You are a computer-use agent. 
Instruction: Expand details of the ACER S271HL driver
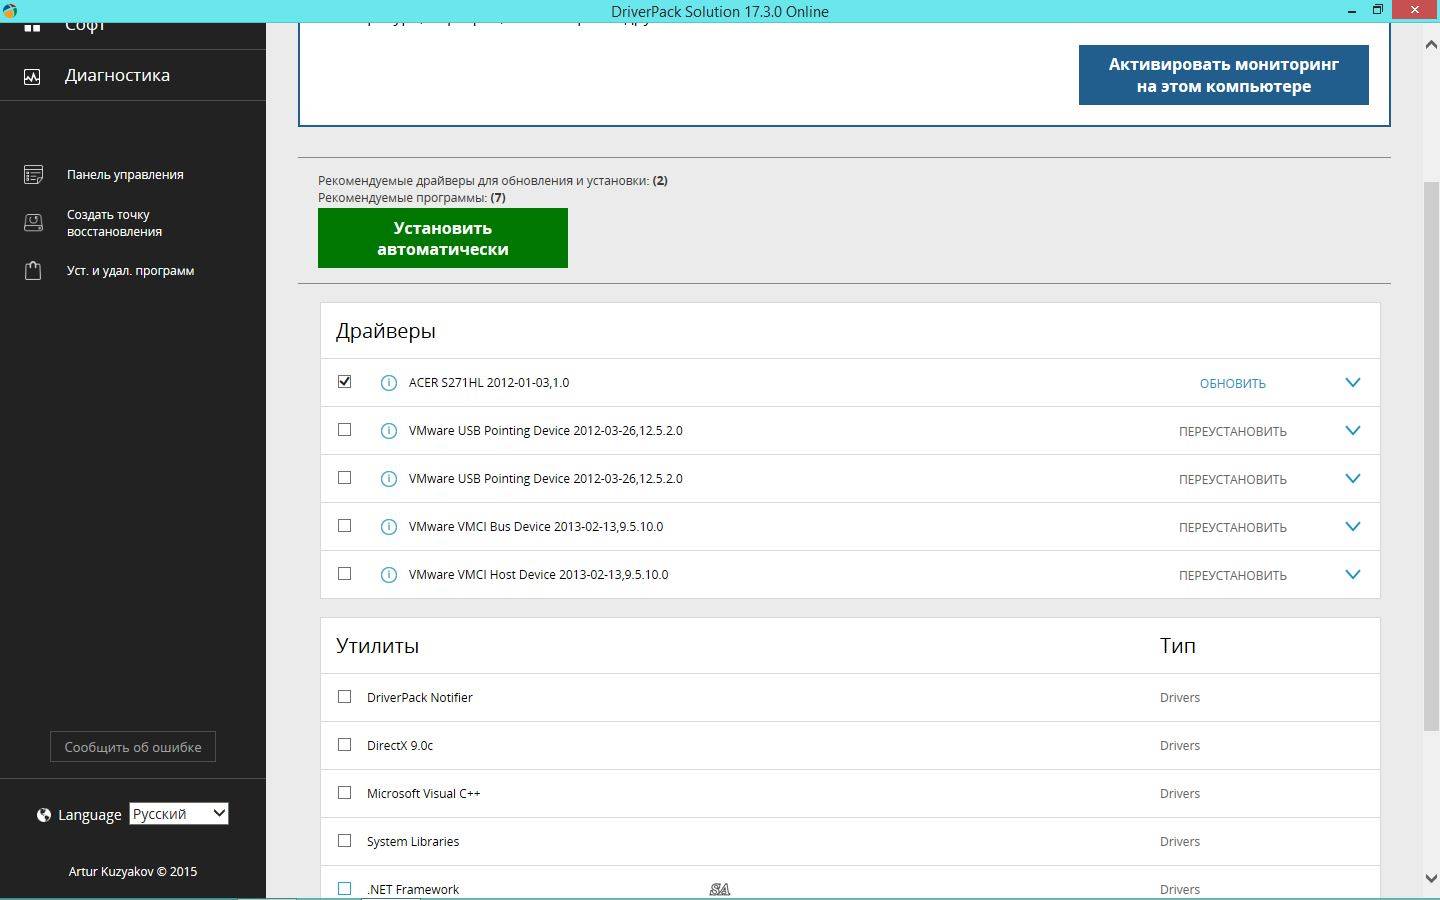(1353, 383)
